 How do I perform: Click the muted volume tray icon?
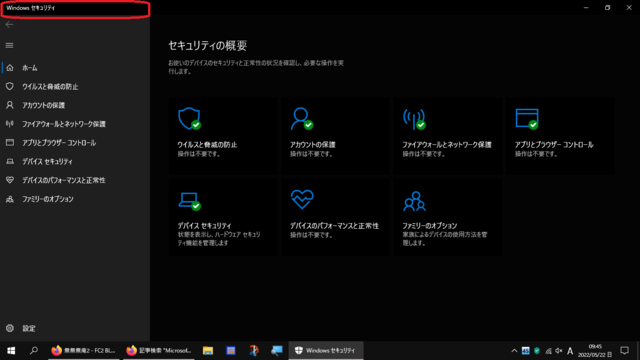pos(559,351)
